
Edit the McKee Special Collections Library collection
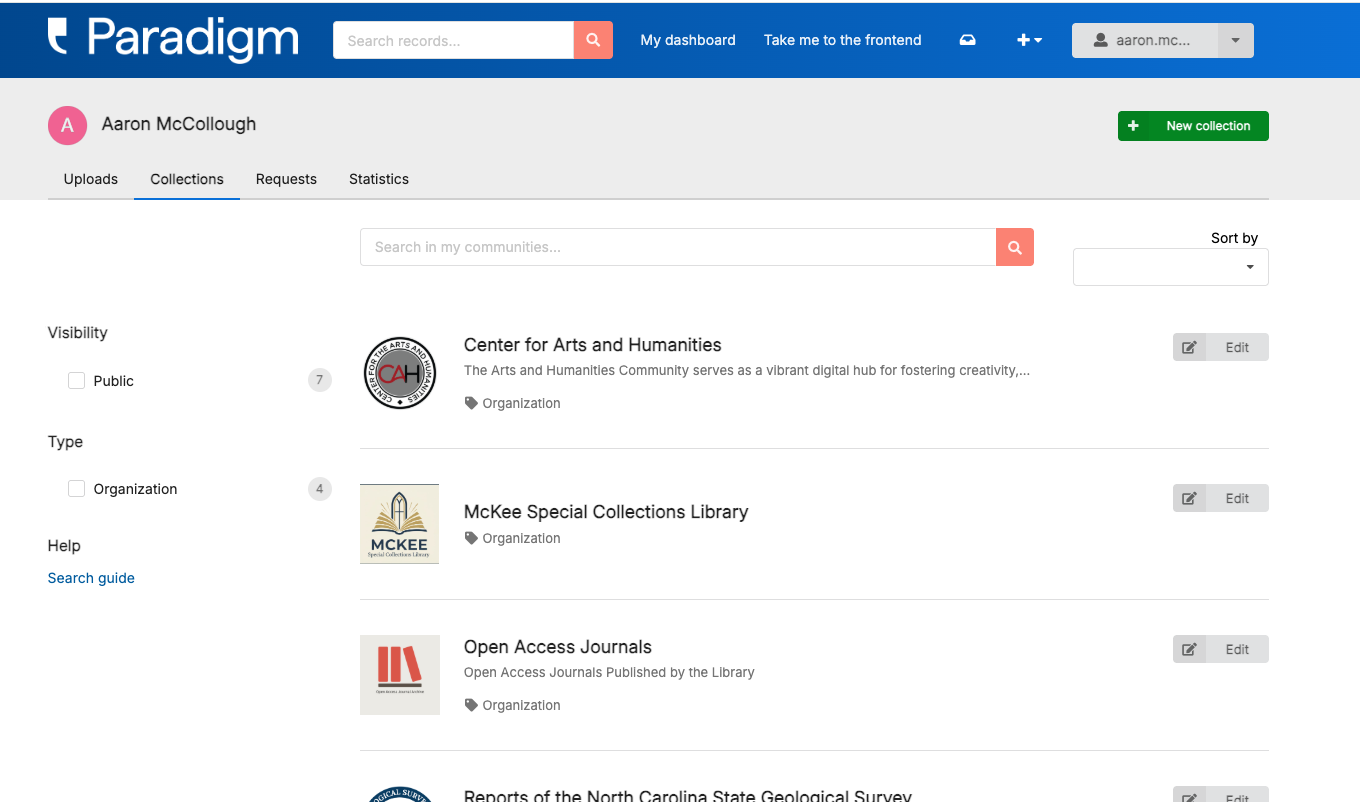click(x=1221, y=498)
